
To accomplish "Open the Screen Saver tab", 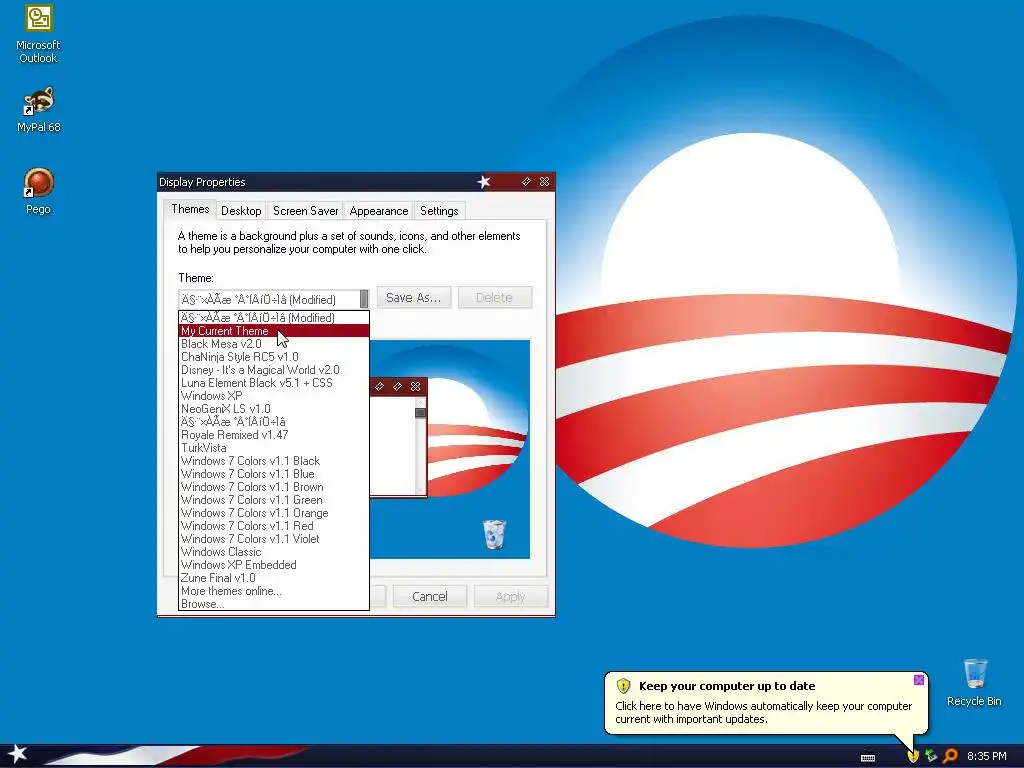I will pos(306,211).
